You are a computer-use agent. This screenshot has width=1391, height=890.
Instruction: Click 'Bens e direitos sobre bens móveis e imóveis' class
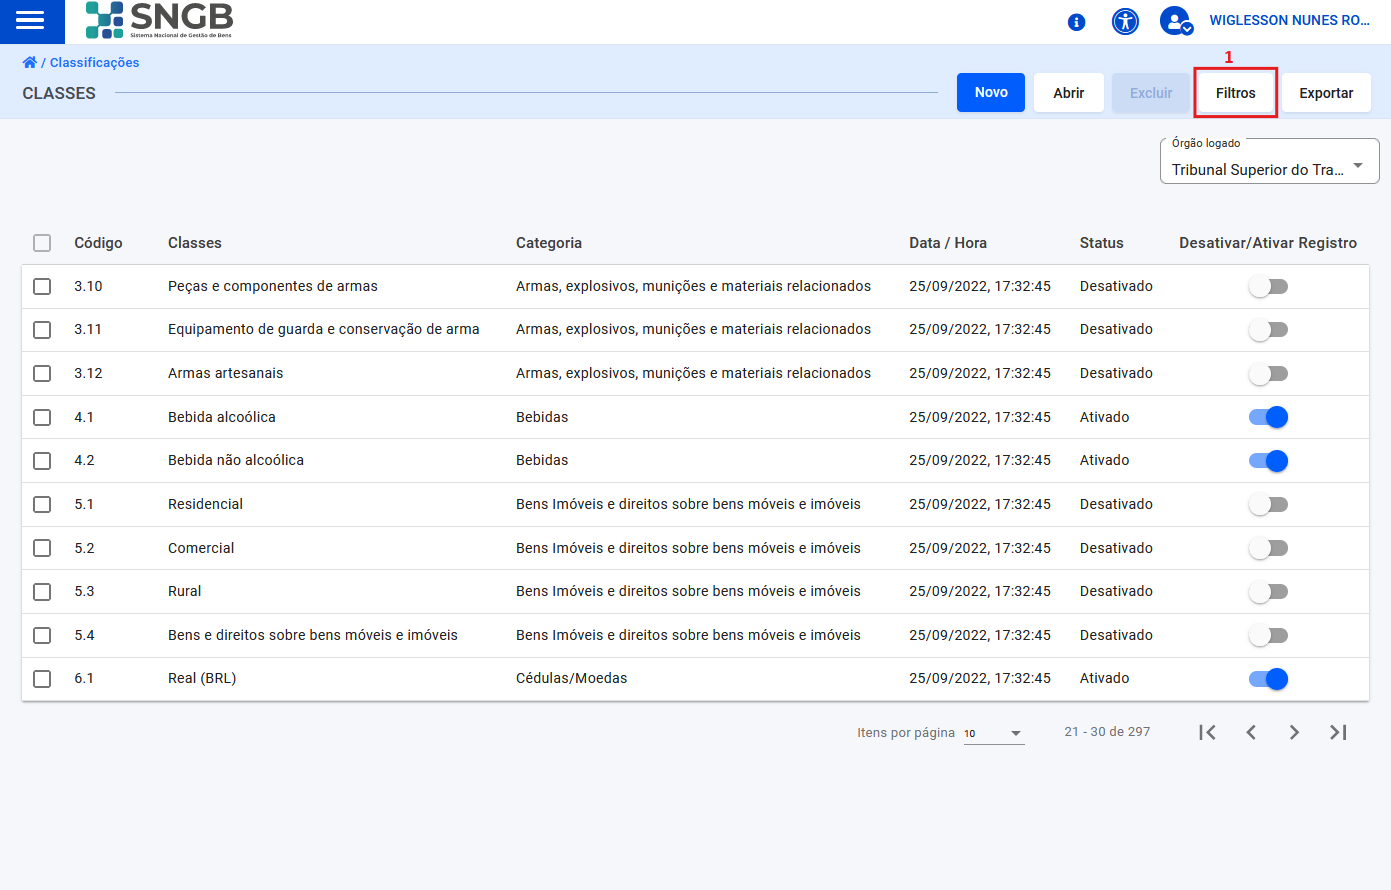click(313, 635)
